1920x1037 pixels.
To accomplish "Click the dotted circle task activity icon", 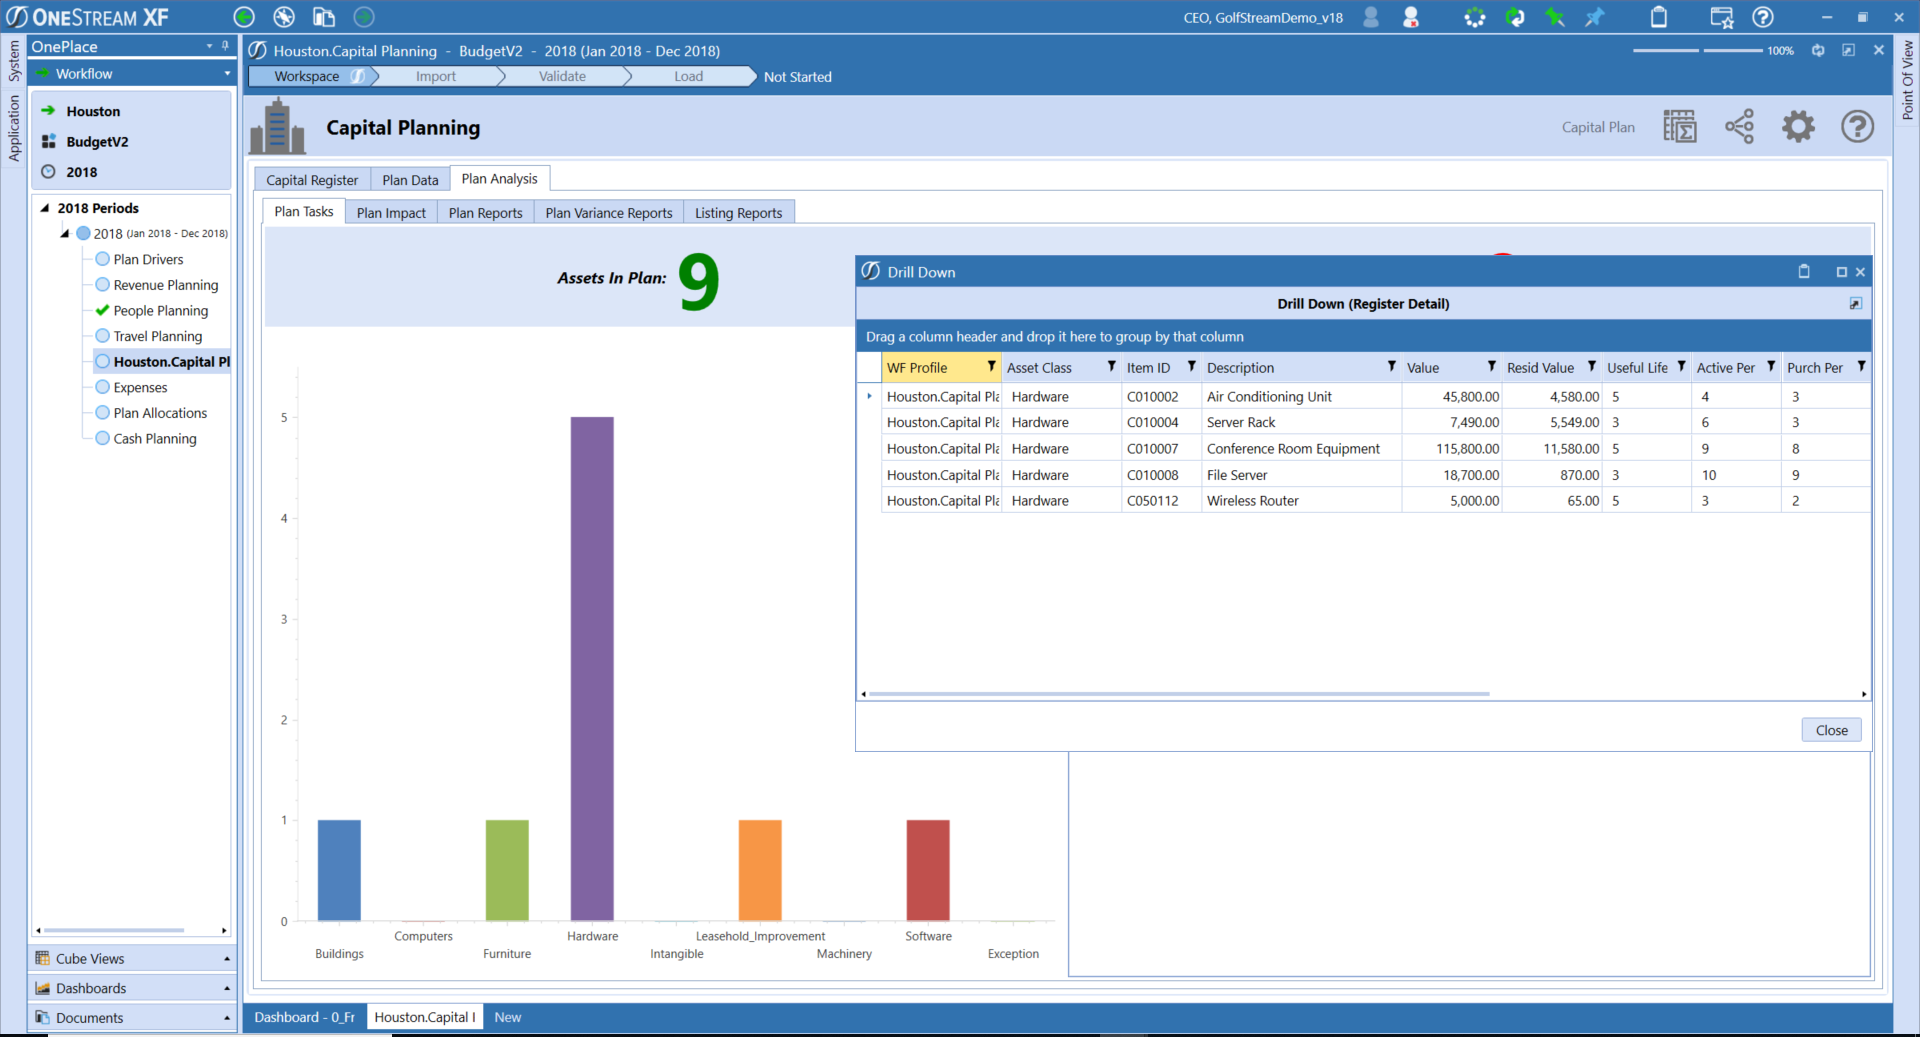I will point(1475,17).
